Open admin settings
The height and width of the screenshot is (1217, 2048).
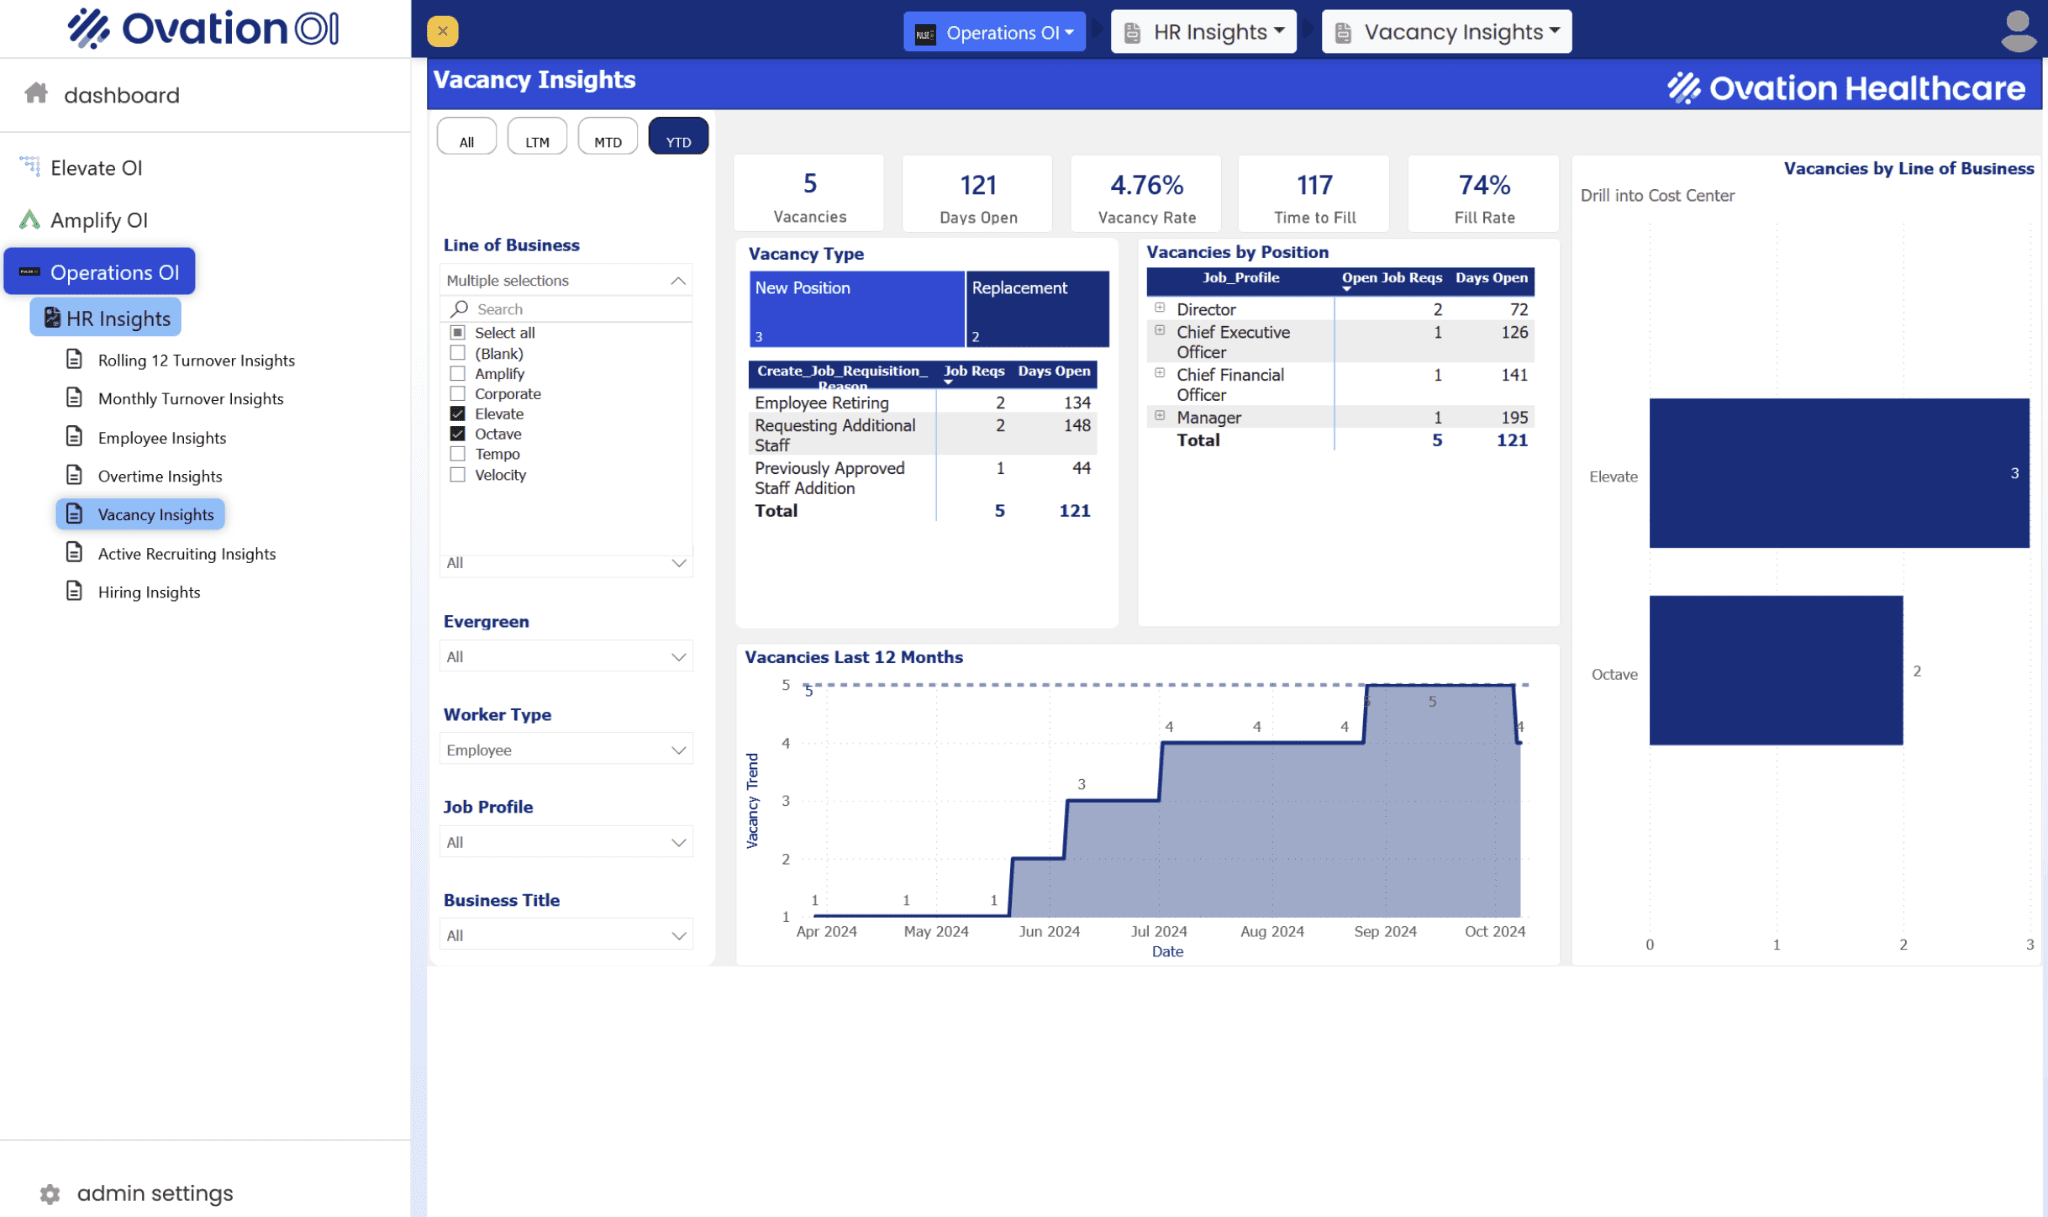155,1193
